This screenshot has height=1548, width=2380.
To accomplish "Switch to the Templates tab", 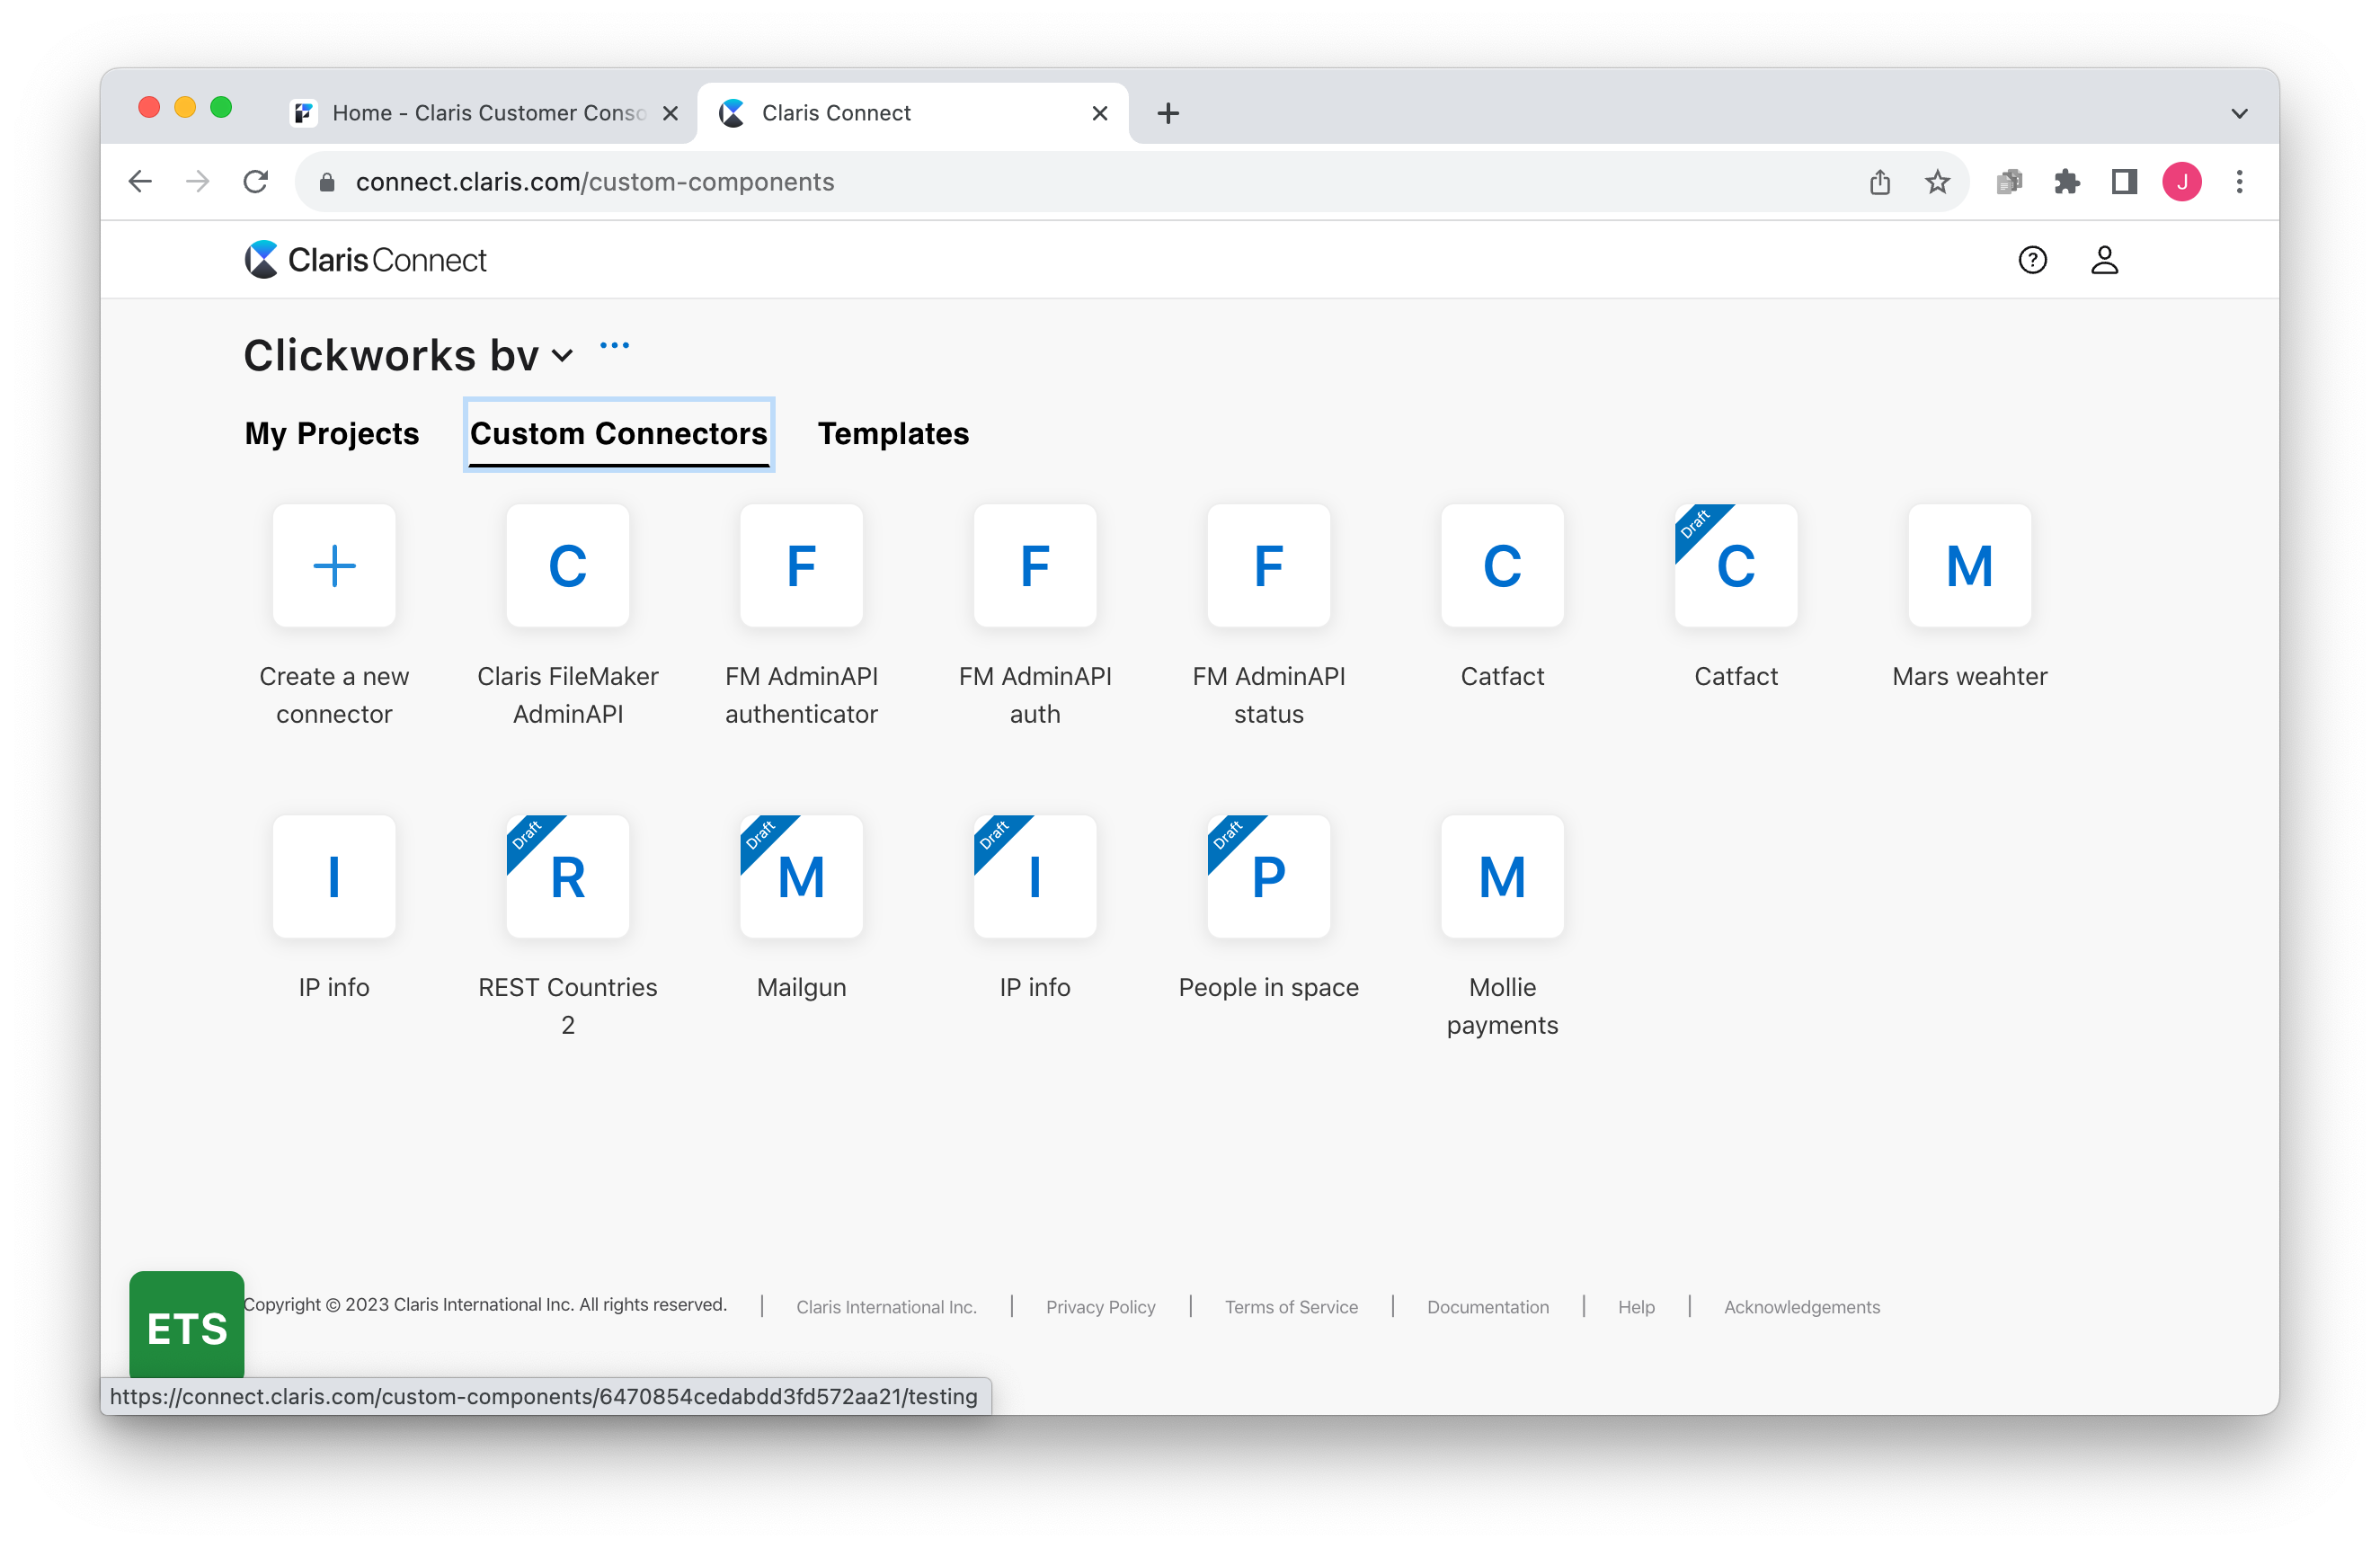I will [x=893, y=433].
